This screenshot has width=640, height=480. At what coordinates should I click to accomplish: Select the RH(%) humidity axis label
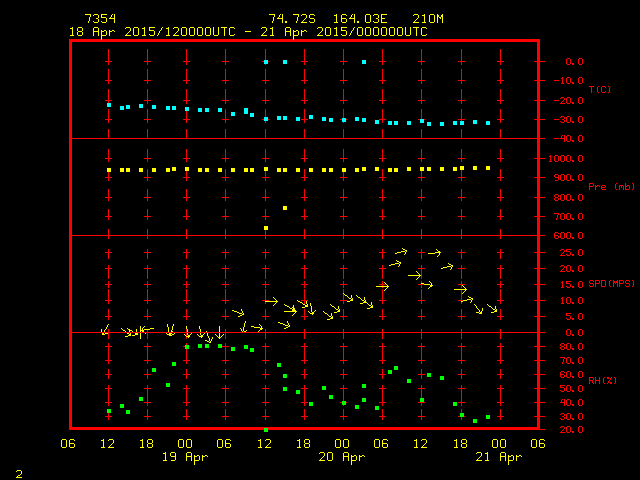point(599,381)
